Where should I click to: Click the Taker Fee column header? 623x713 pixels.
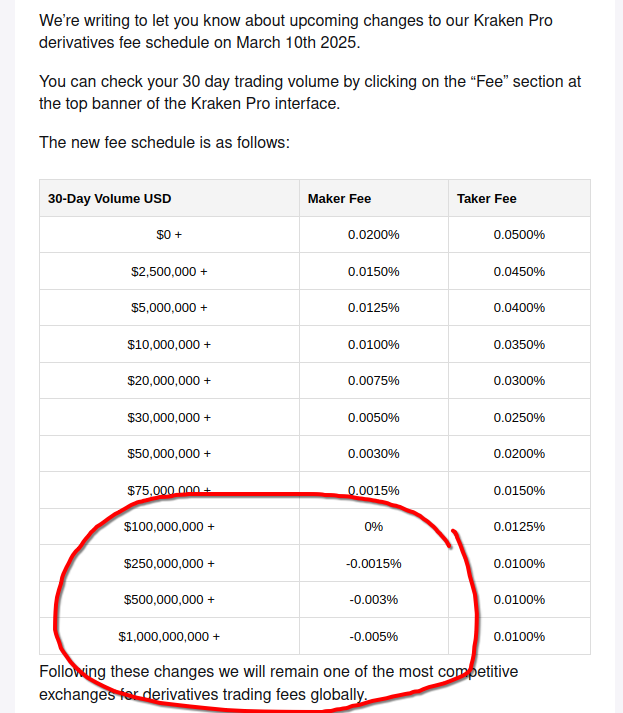[x=519, y=198]
